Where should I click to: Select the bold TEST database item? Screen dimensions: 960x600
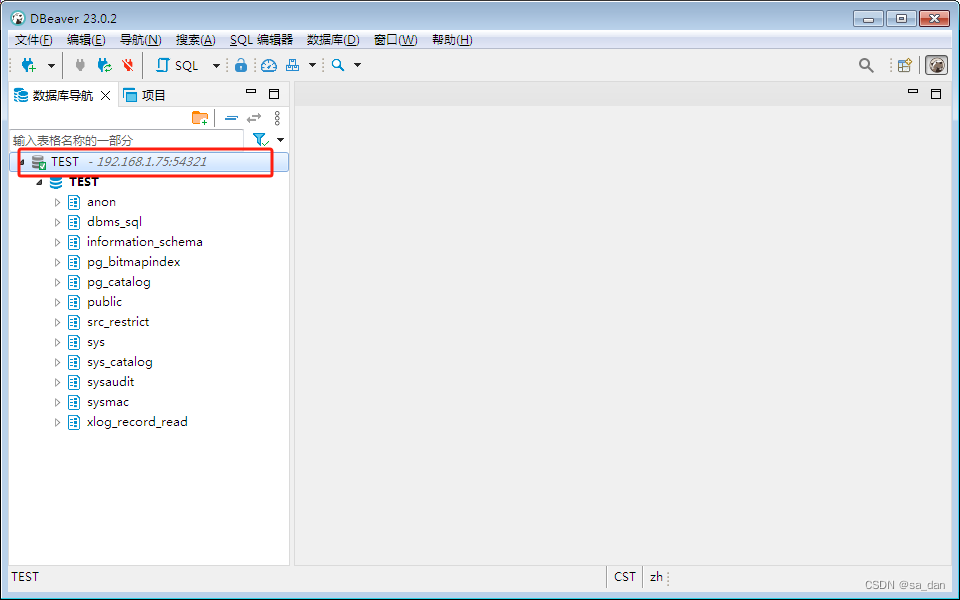pos(84,182)
